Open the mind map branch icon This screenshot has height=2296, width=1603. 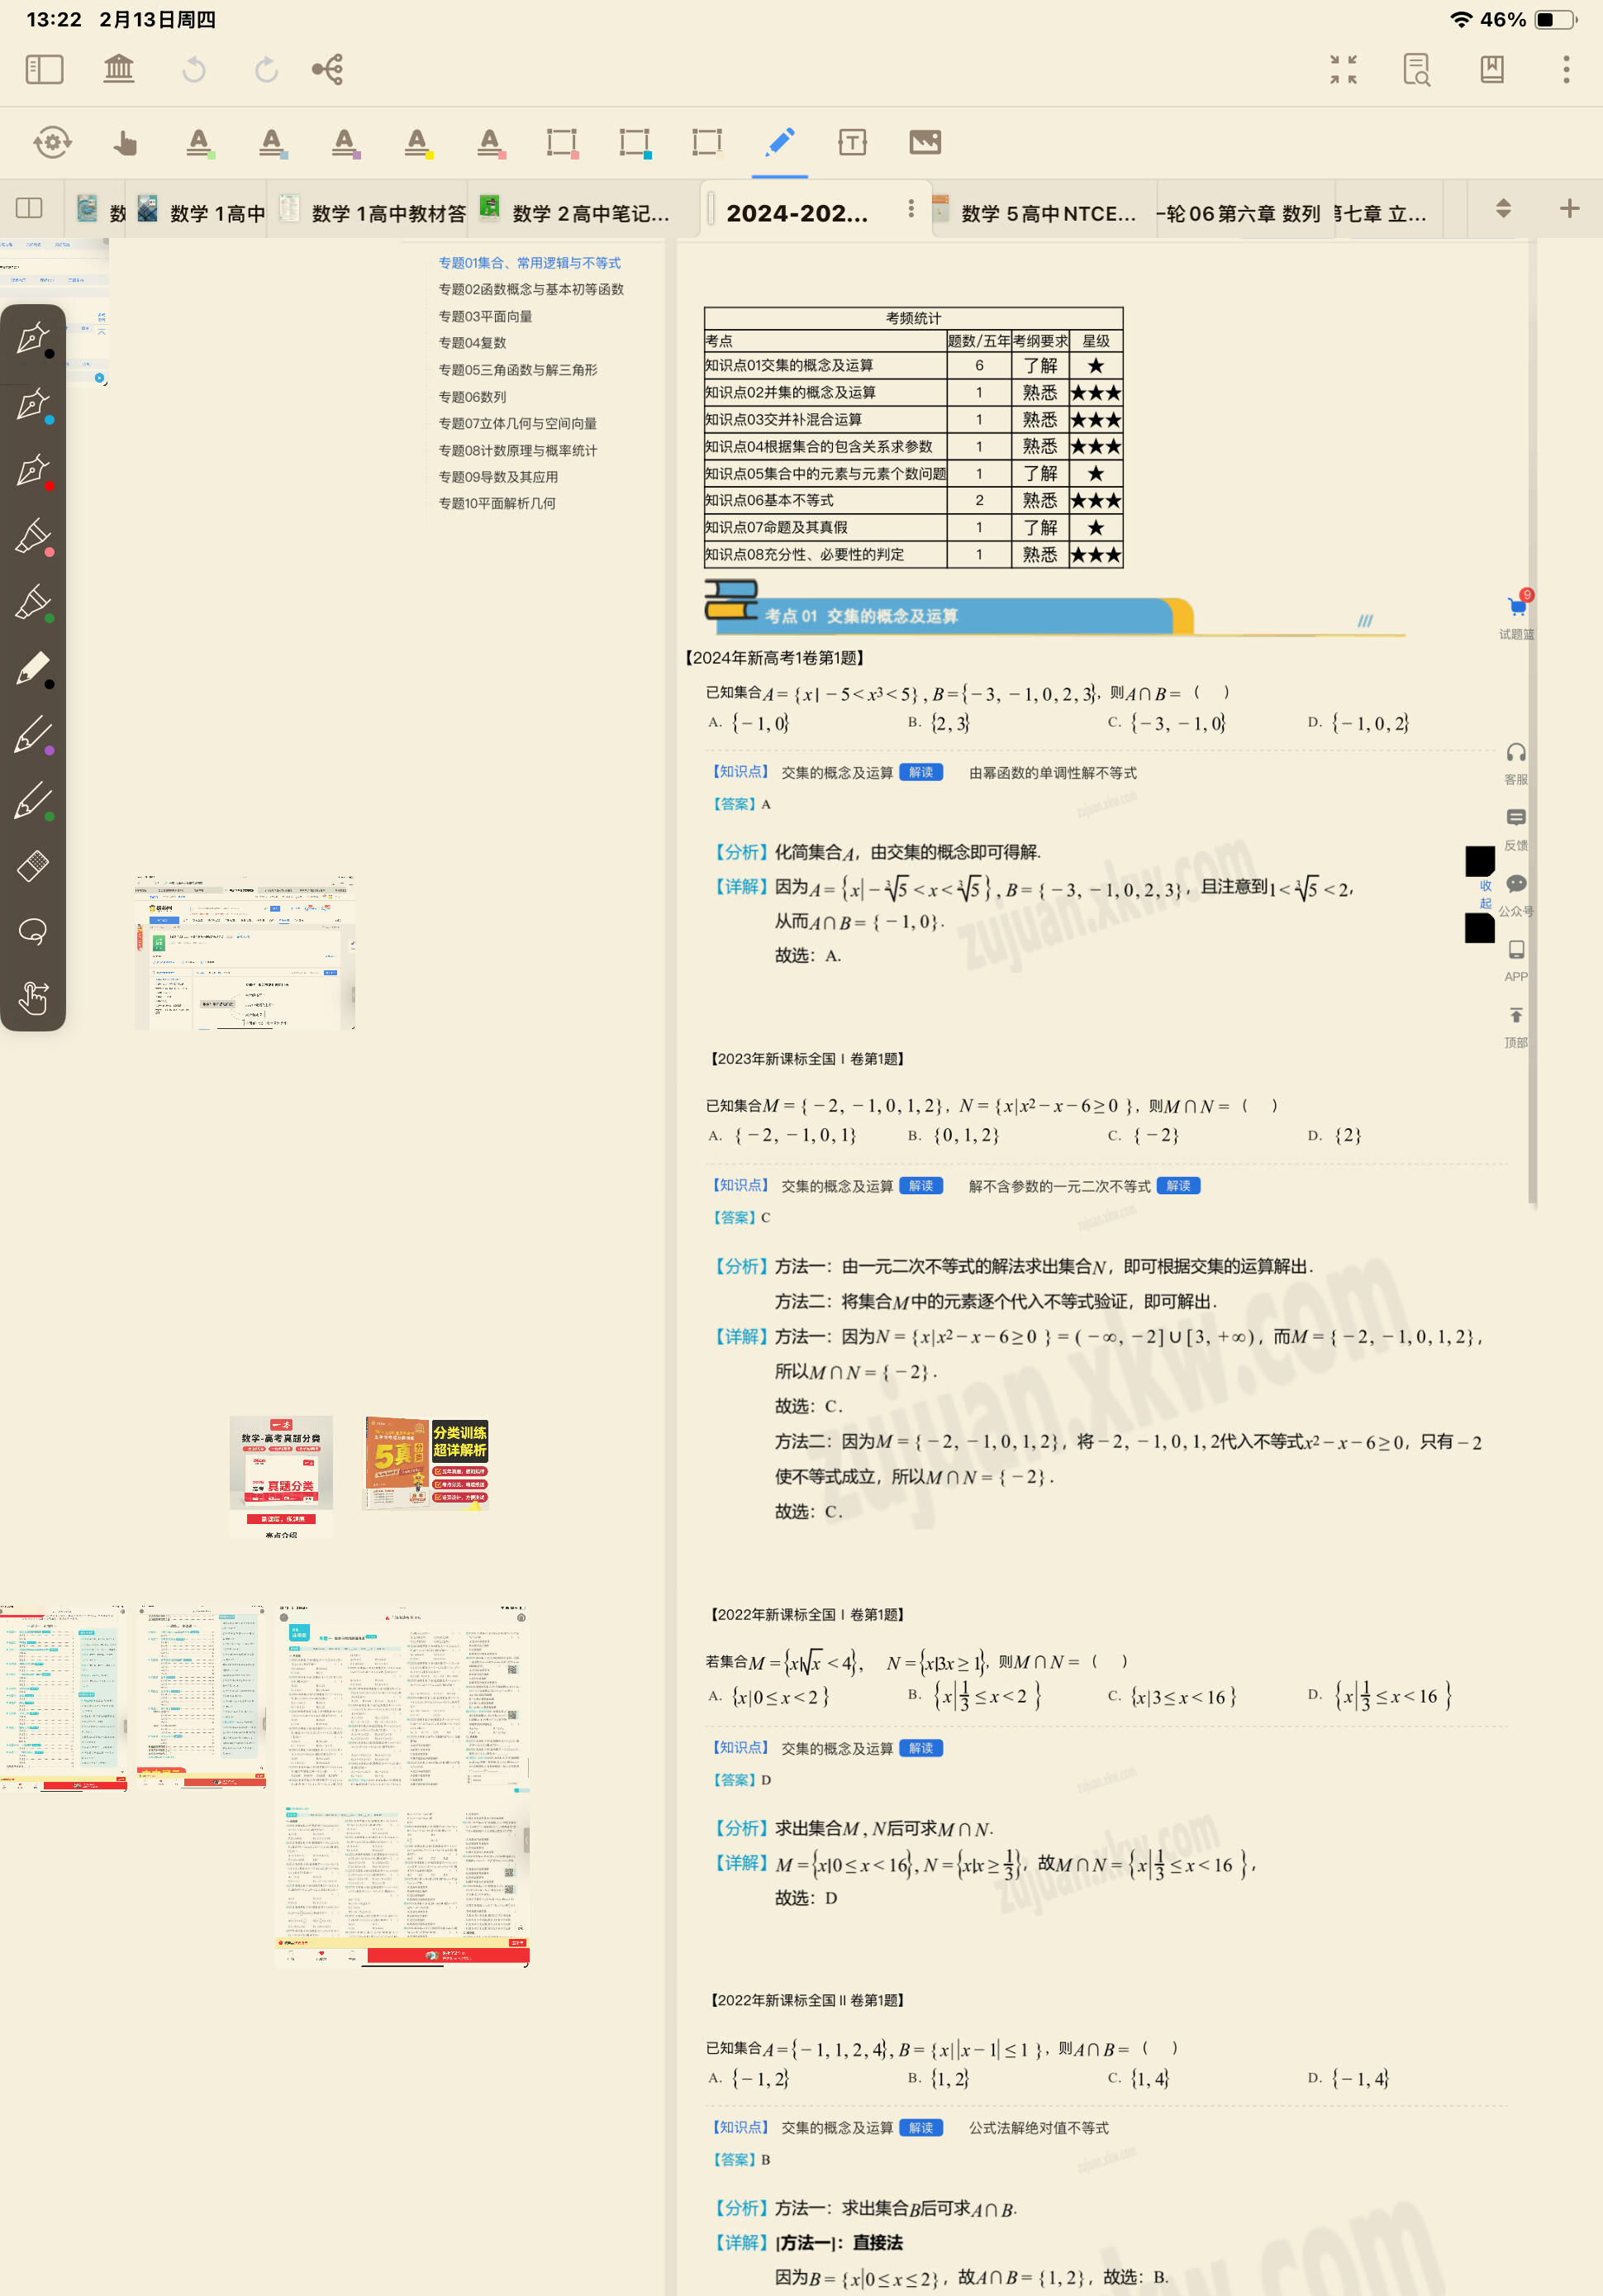tap(328, 69)
